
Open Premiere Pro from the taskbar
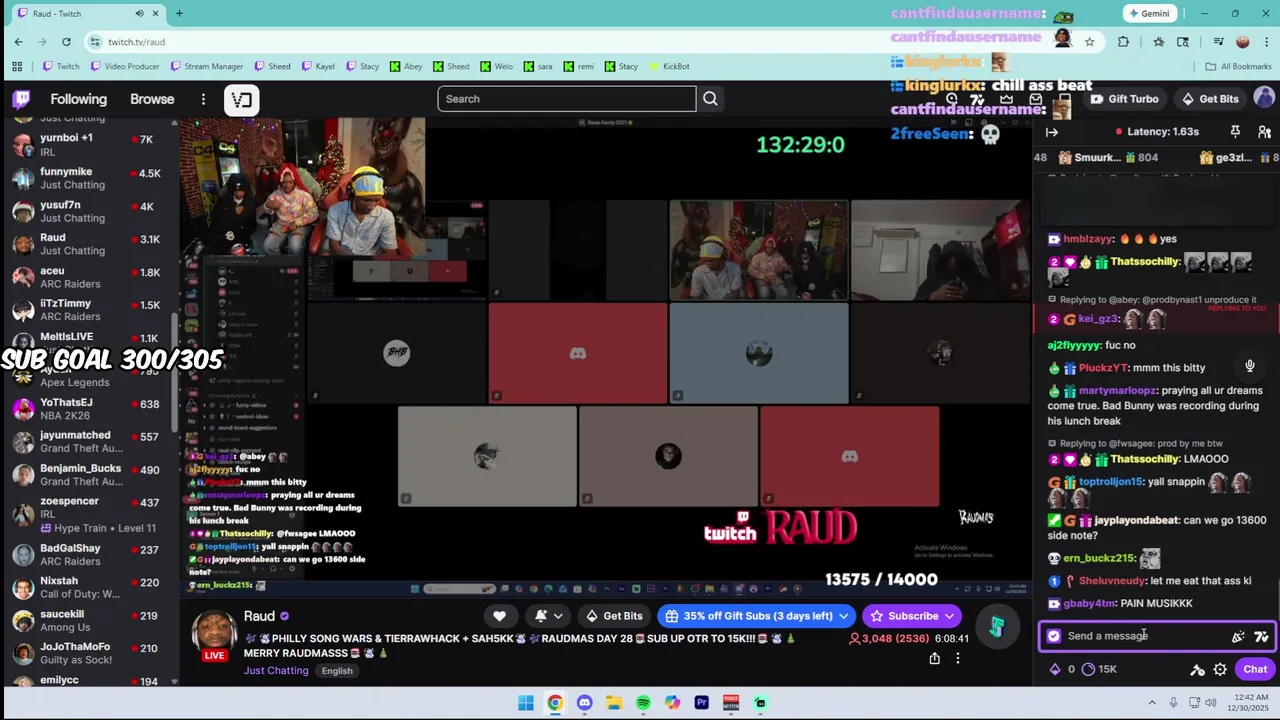point(701,703)
